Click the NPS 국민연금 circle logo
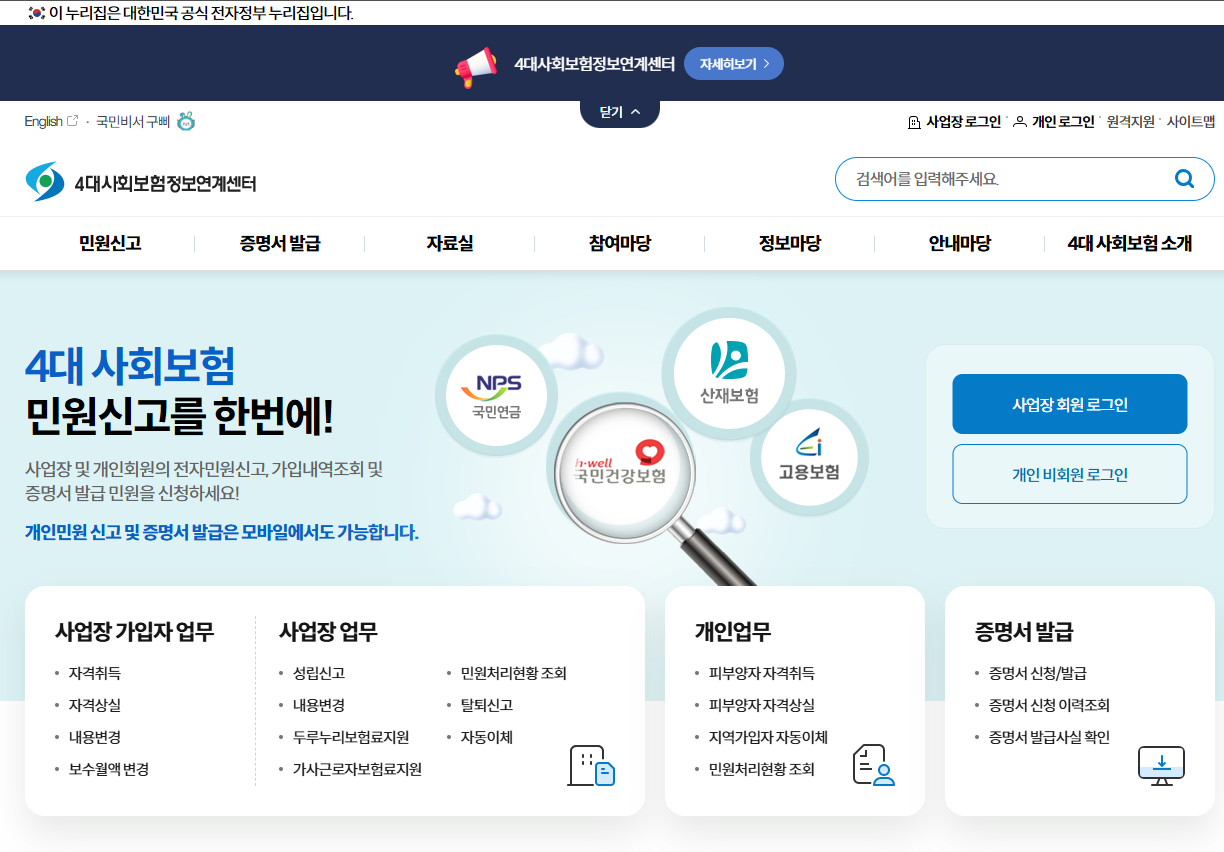Image resolution: width=1224 pixels, height=852 pixels. pyautogui.click(x=497, y=397)
